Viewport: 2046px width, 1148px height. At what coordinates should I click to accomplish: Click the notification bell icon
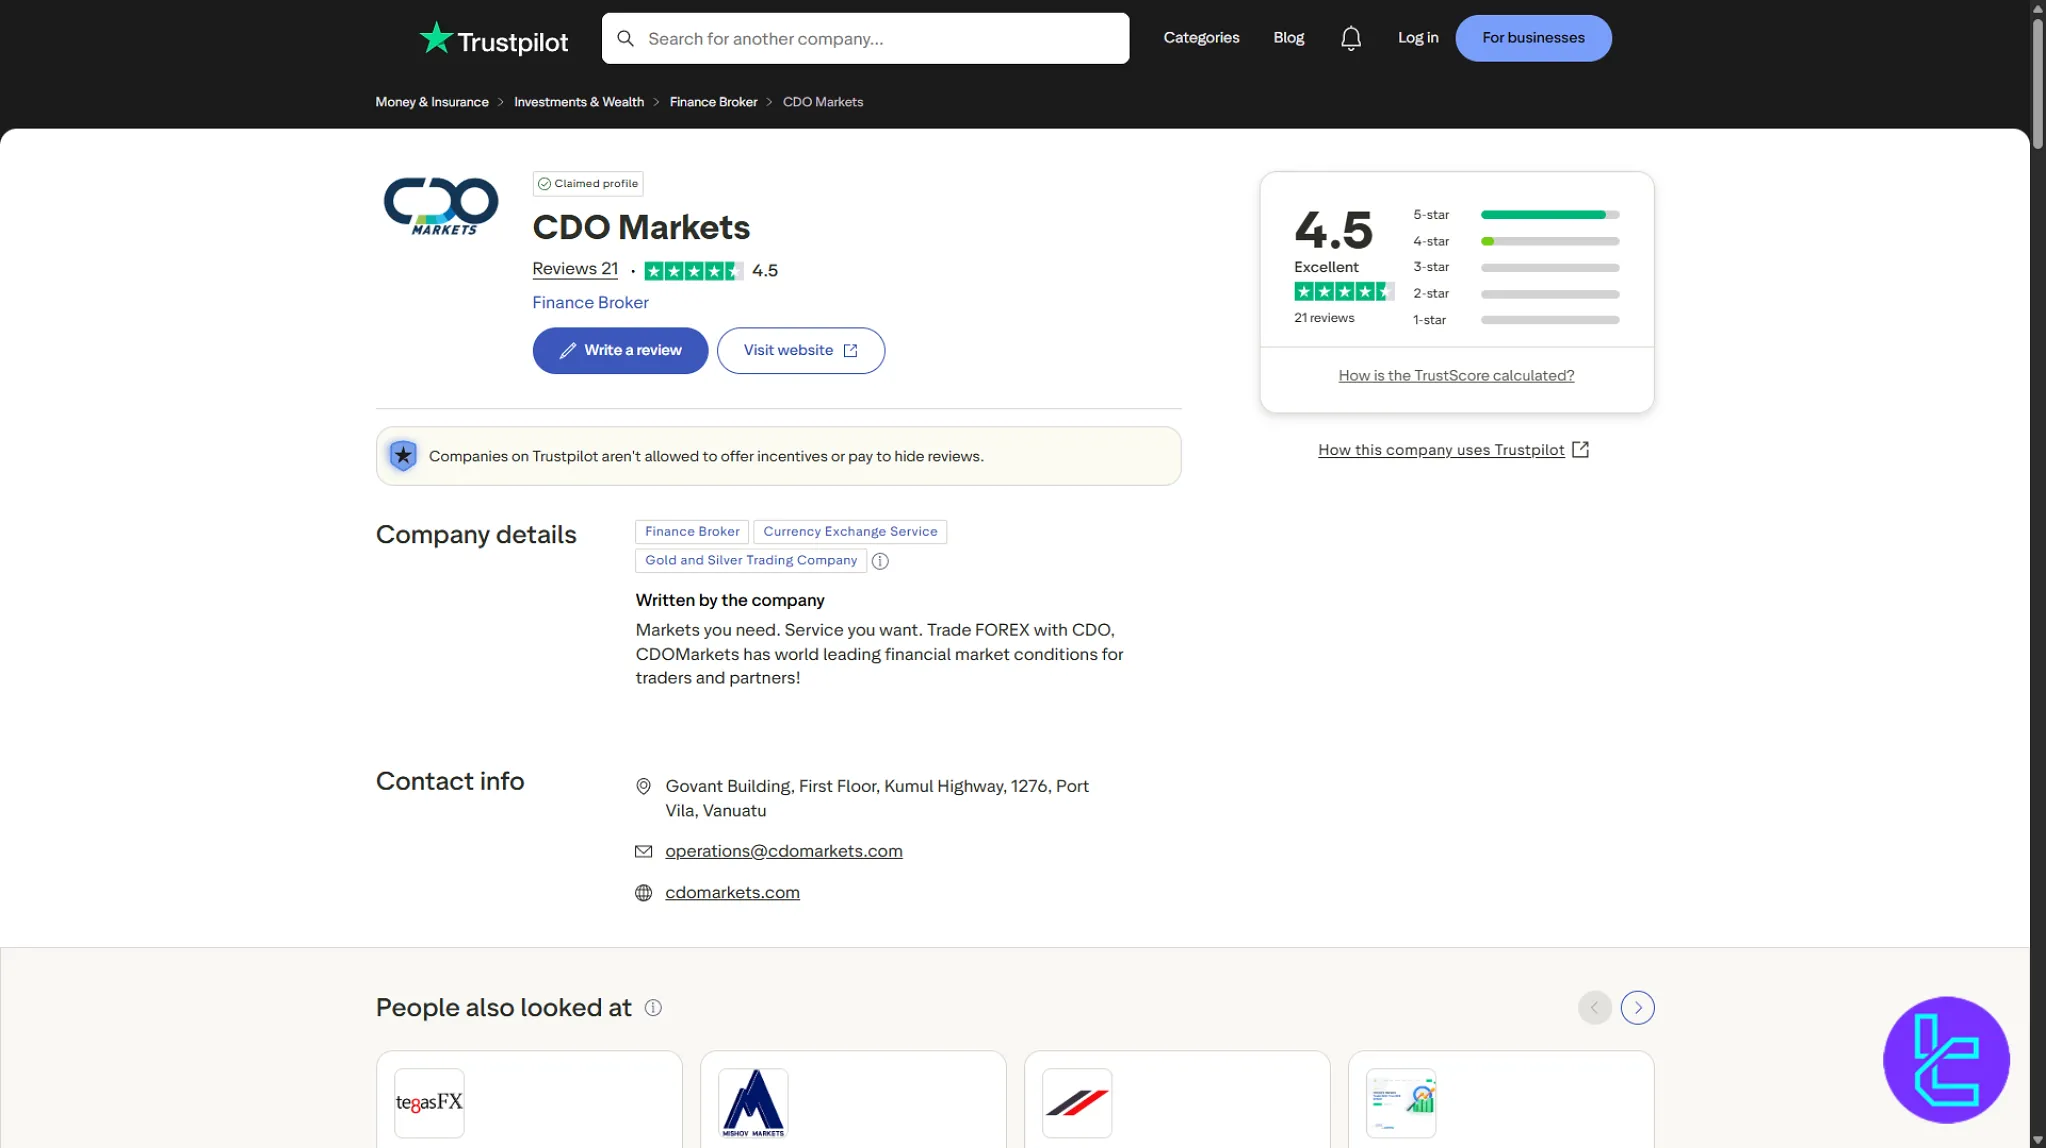point(1350,38)
